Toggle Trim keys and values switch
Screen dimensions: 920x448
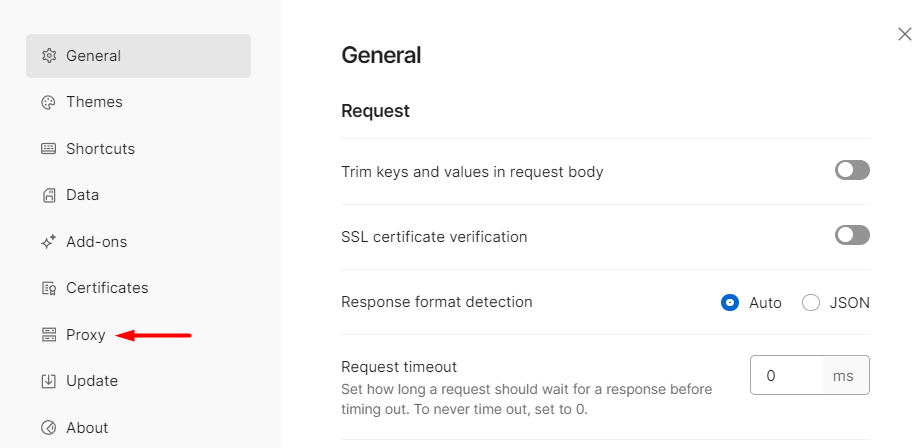pyautogui.click(x=852, y=171)
